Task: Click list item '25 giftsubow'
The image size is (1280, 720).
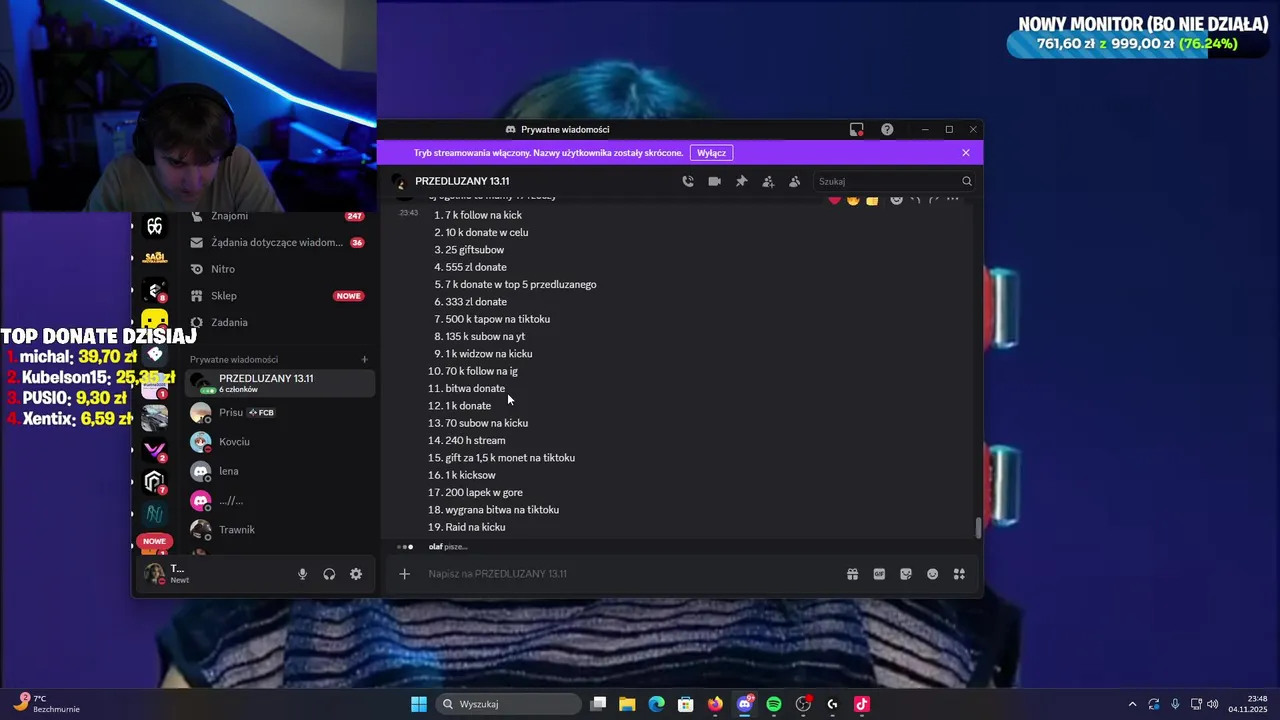Action: pyautogui.click(x=475, y=250)
